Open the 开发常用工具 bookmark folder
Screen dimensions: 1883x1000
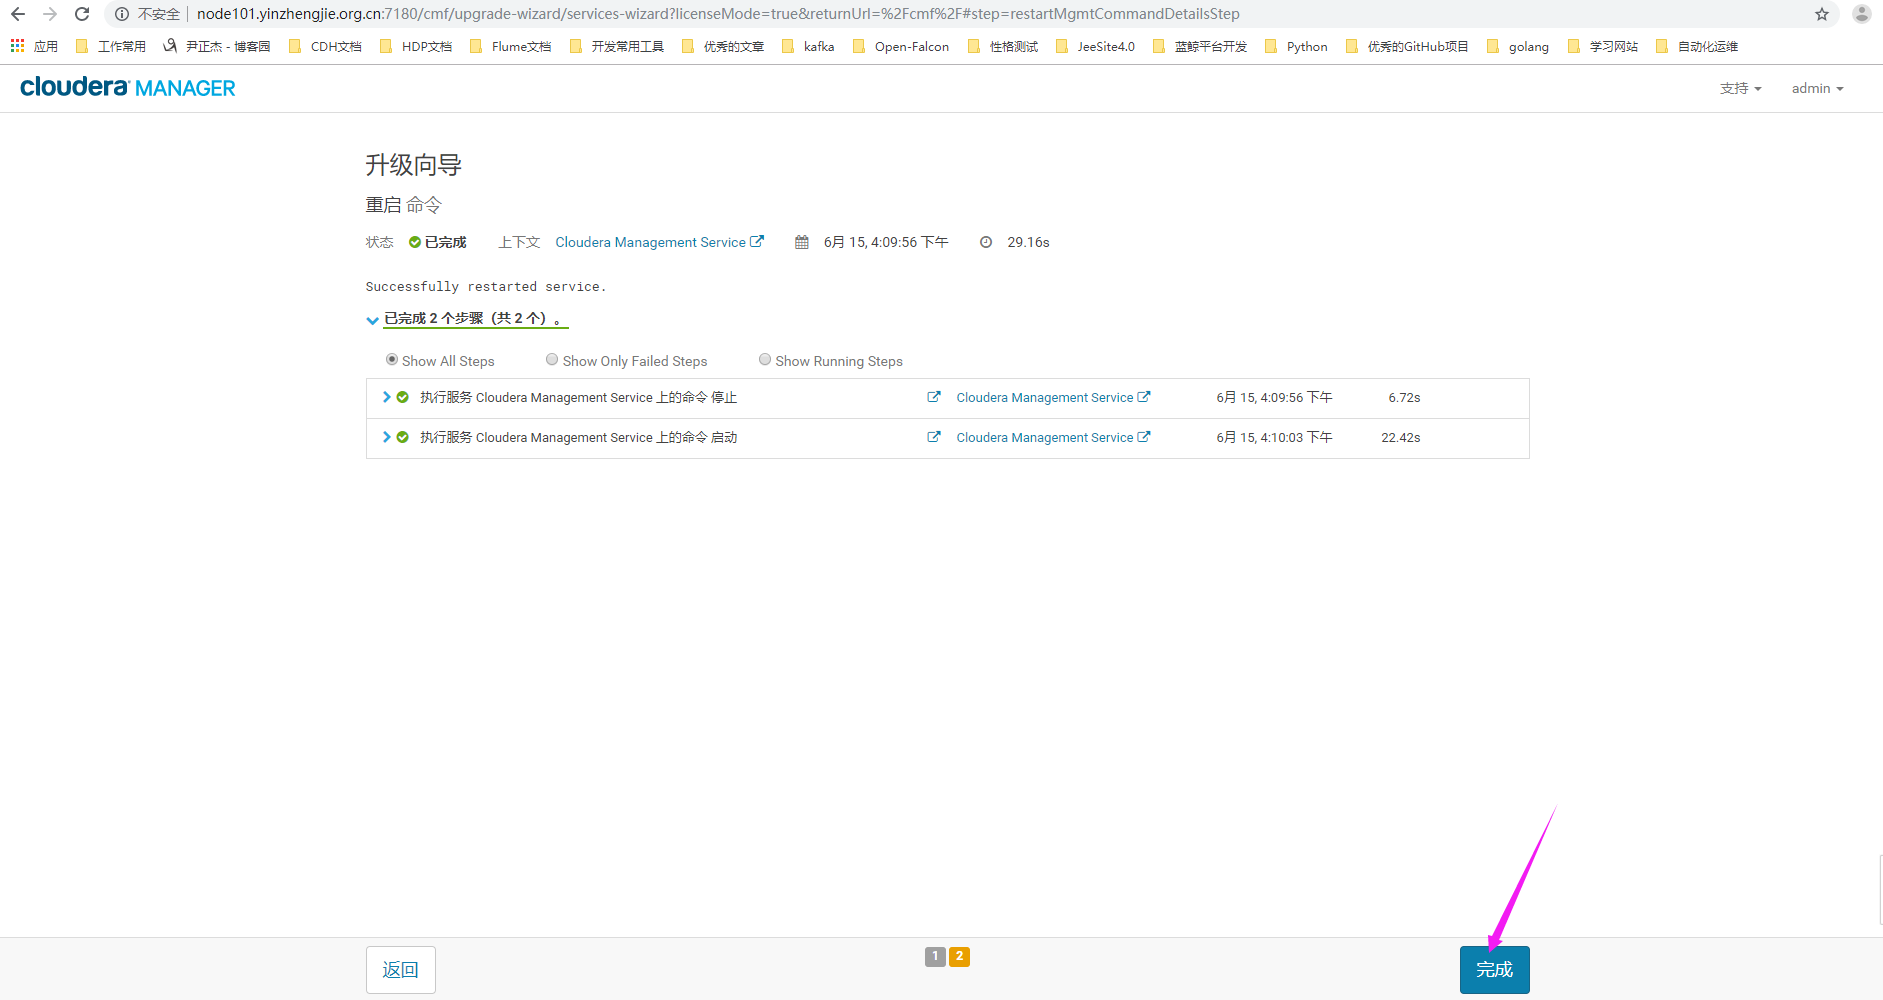(616, 46)
